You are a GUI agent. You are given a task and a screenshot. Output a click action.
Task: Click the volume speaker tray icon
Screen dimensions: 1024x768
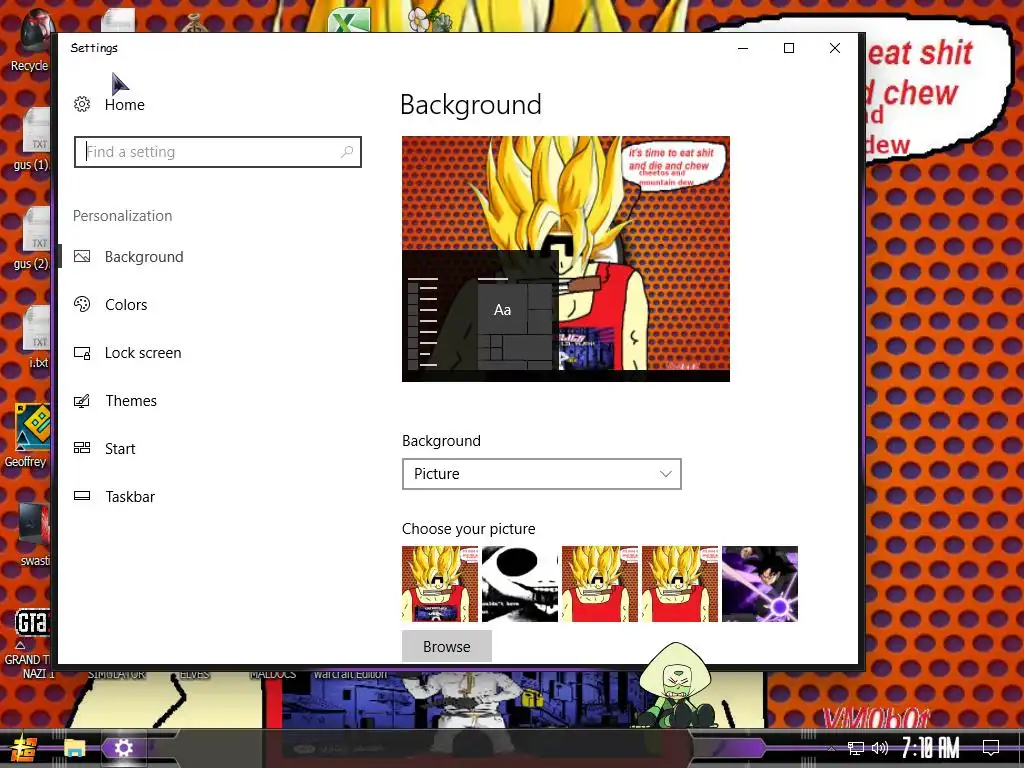[880, 748]
